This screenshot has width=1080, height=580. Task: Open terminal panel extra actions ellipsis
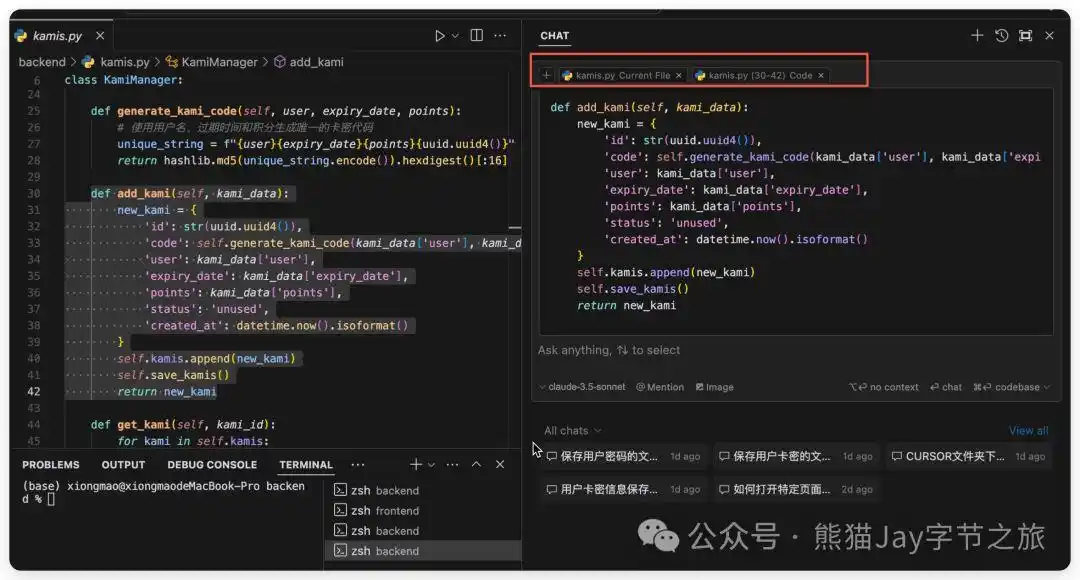pyautogui.click(x=358, y=464)
